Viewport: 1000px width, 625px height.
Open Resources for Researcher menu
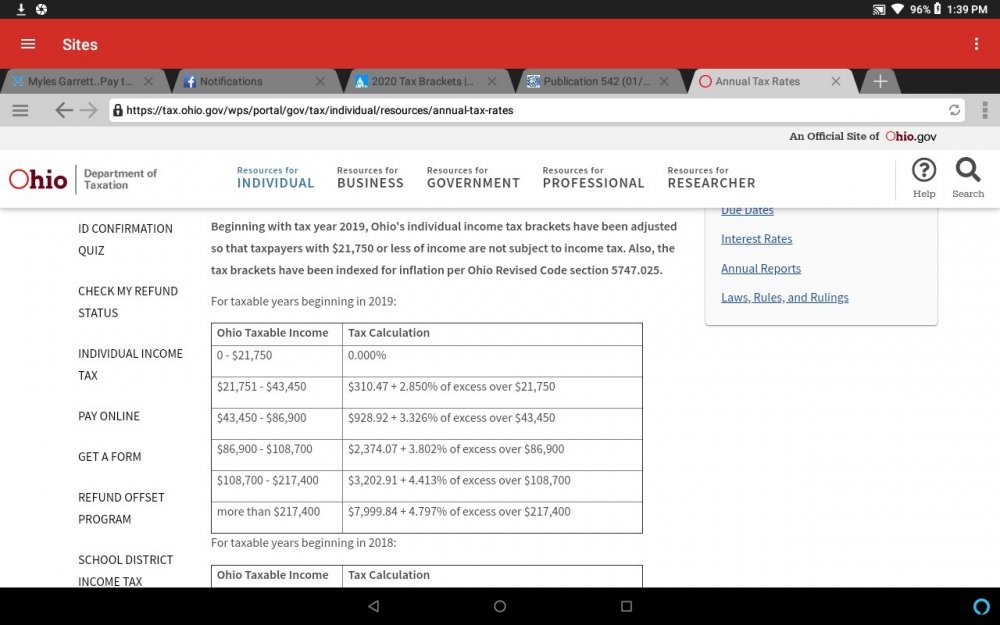click(711, 178)
